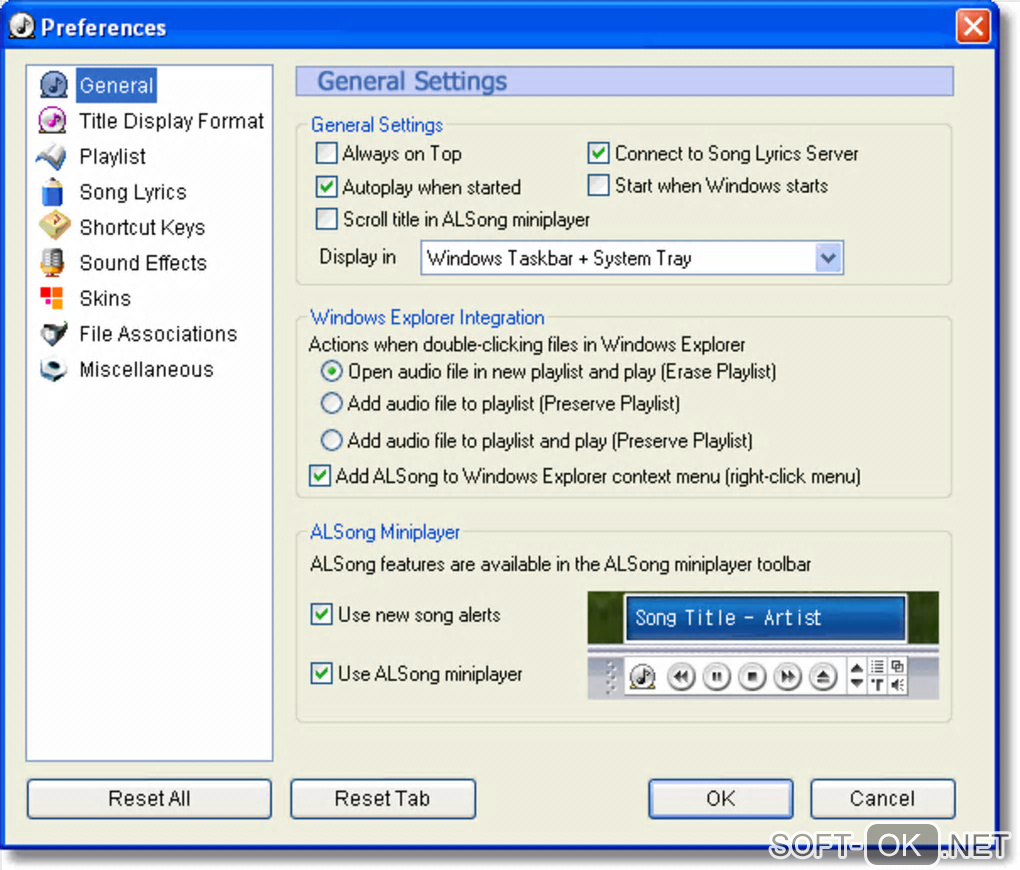
Task: Click the miniplayer up arrow
Action: 857,668
